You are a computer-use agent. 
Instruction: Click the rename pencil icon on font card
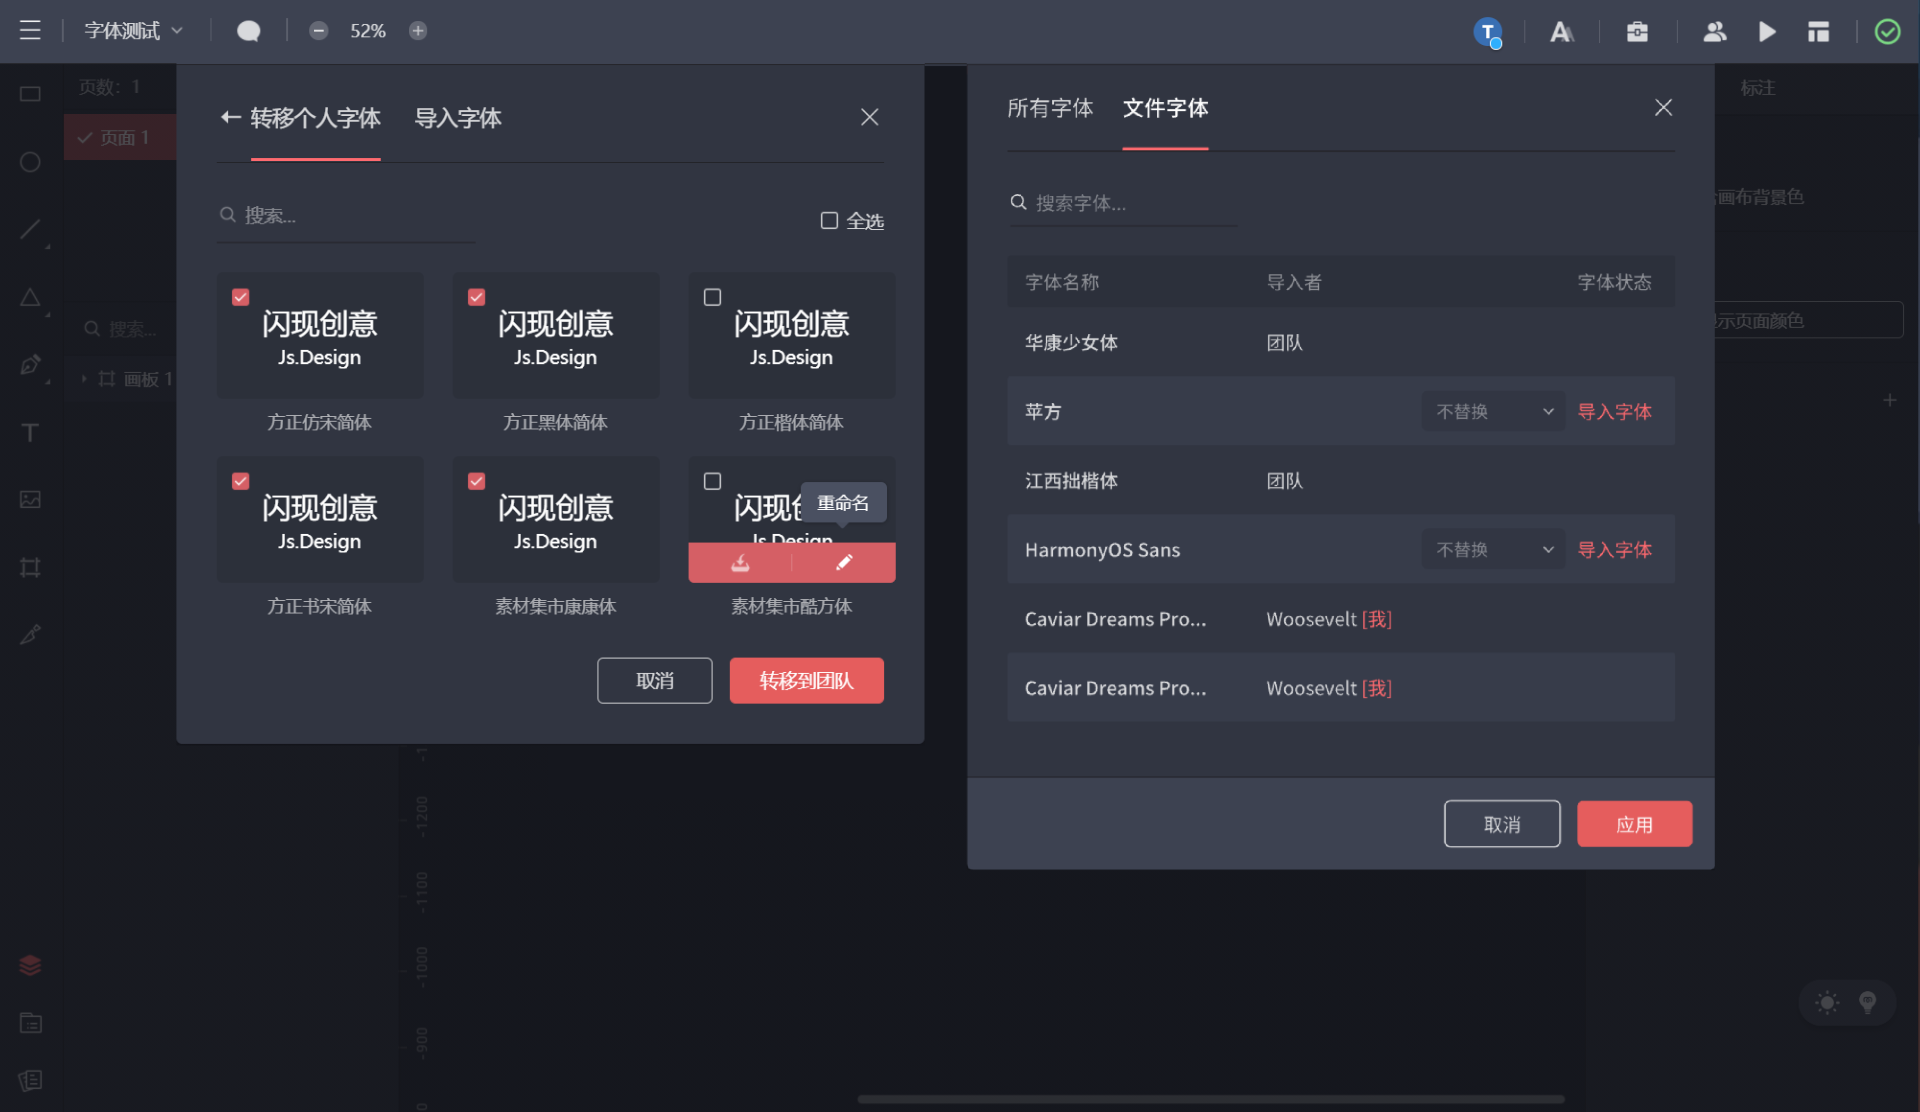point(843,563)
